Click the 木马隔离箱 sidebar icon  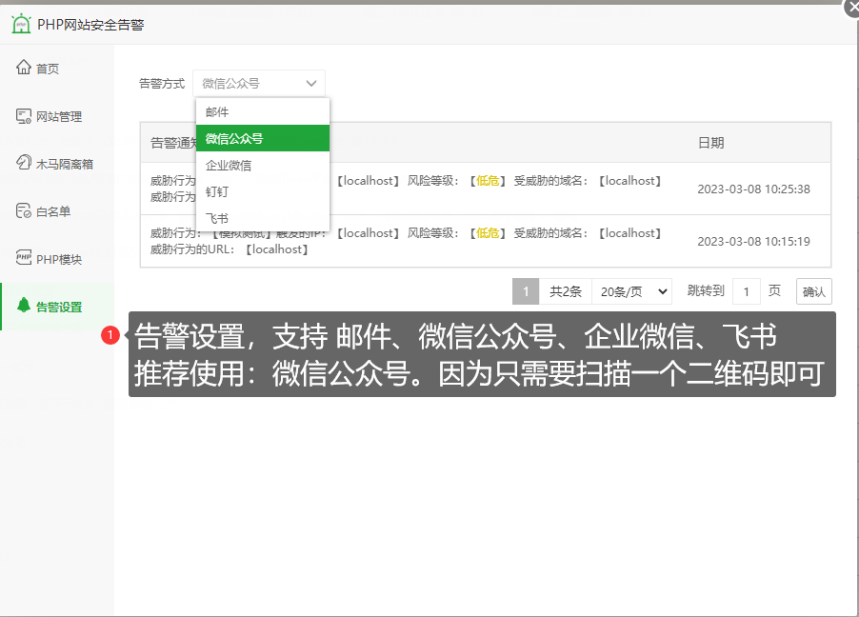pyautogui.click(x=24, y=163)
